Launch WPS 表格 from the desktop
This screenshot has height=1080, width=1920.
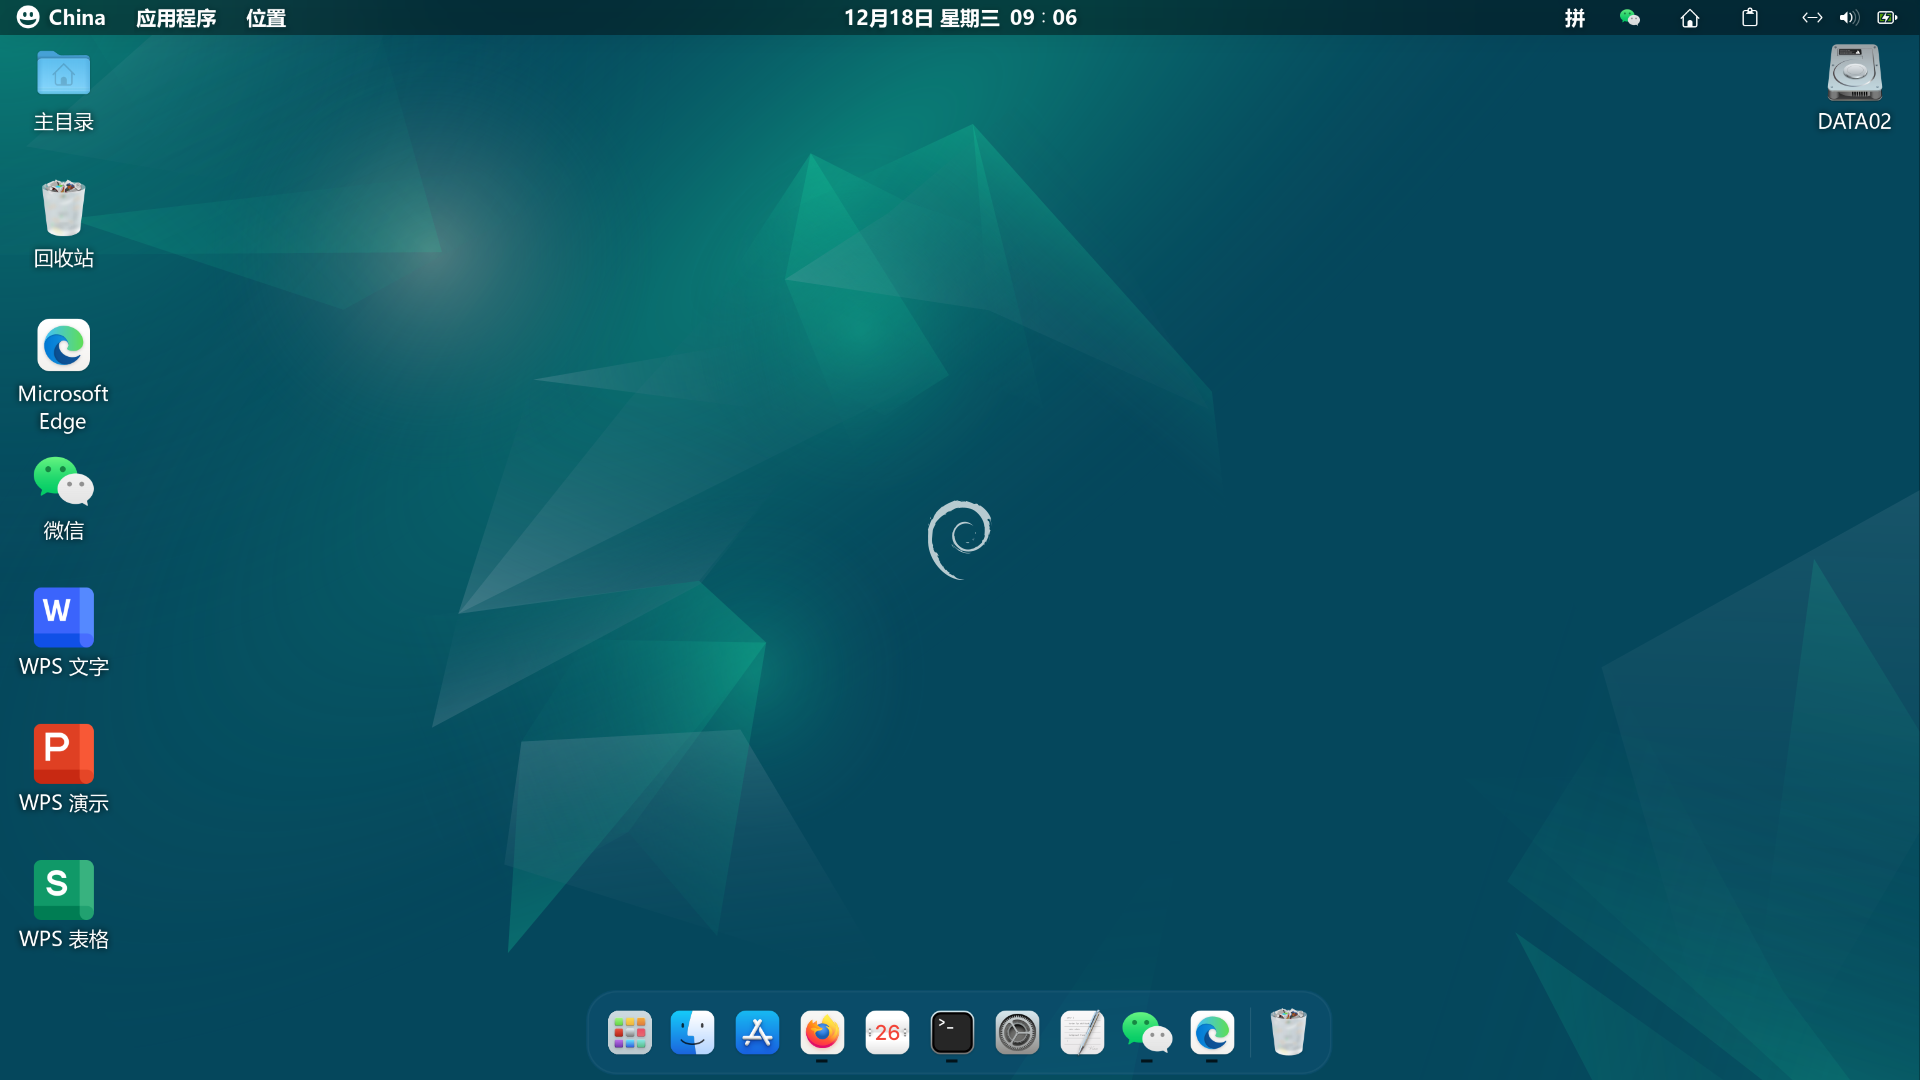click(63, 889)
